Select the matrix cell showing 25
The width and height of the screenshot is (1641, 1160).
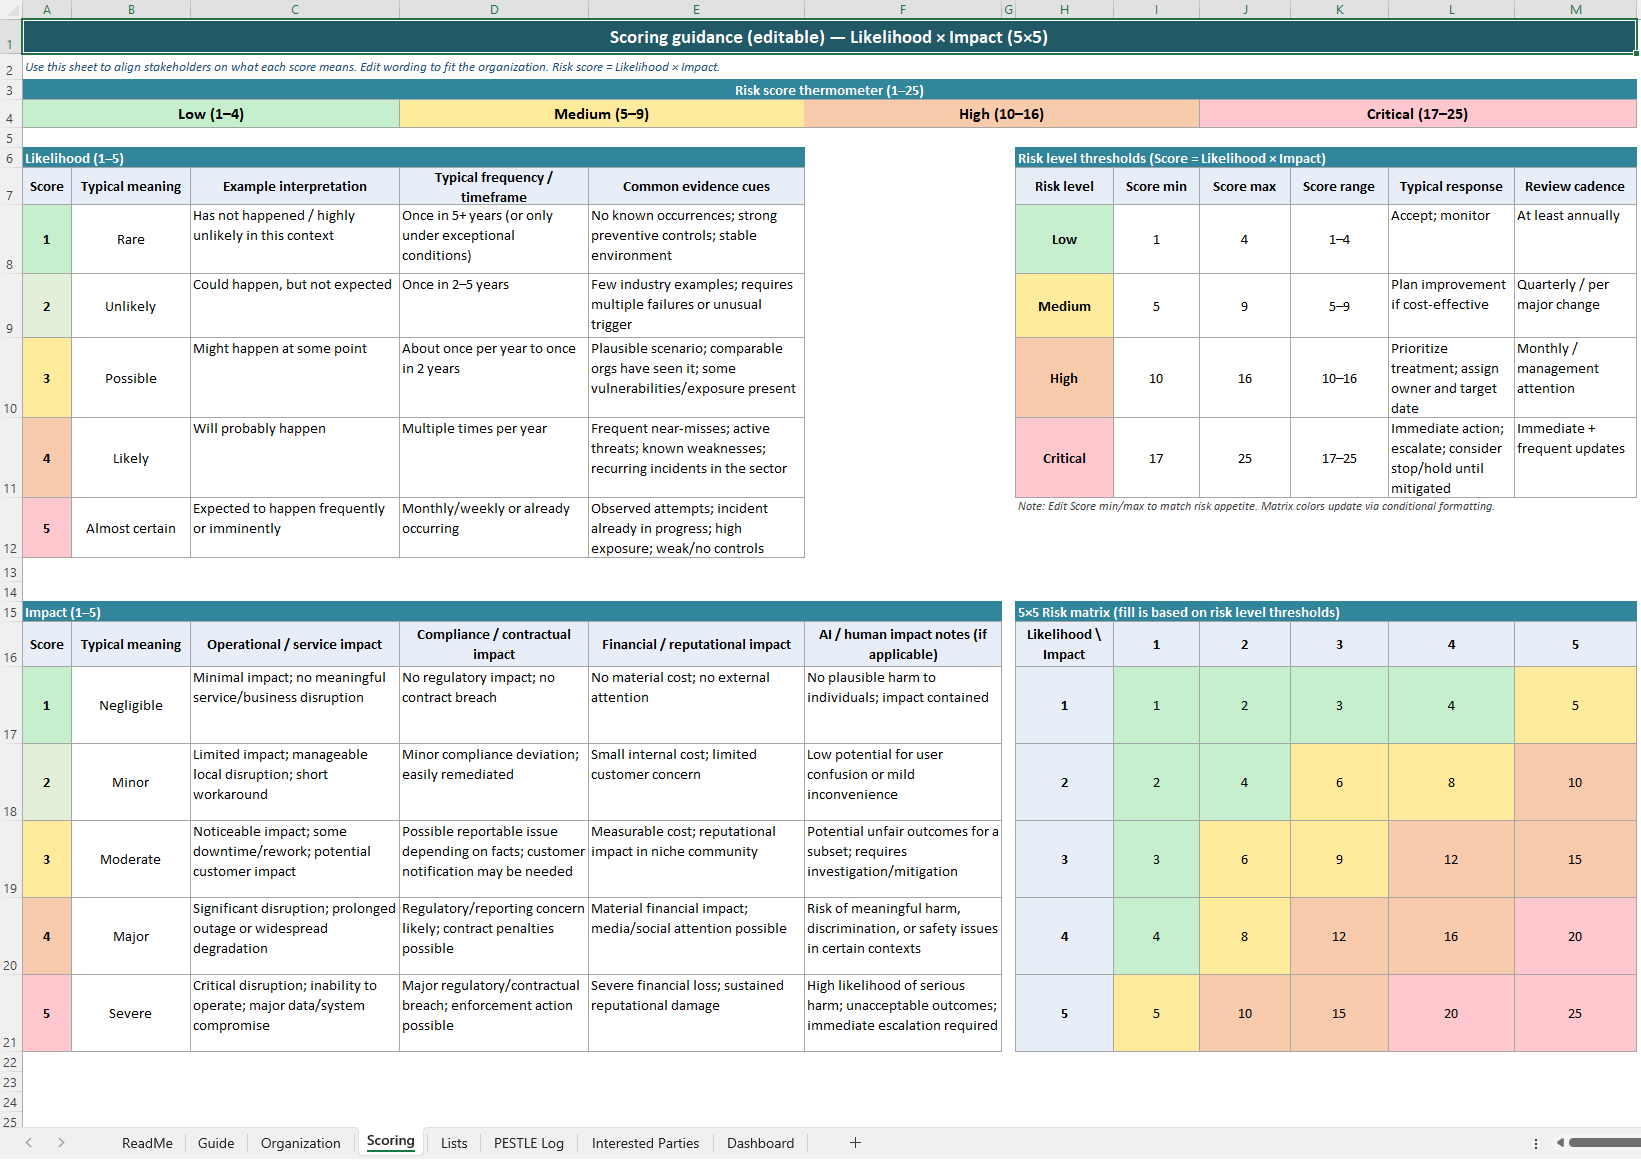pos(1574,1013)
